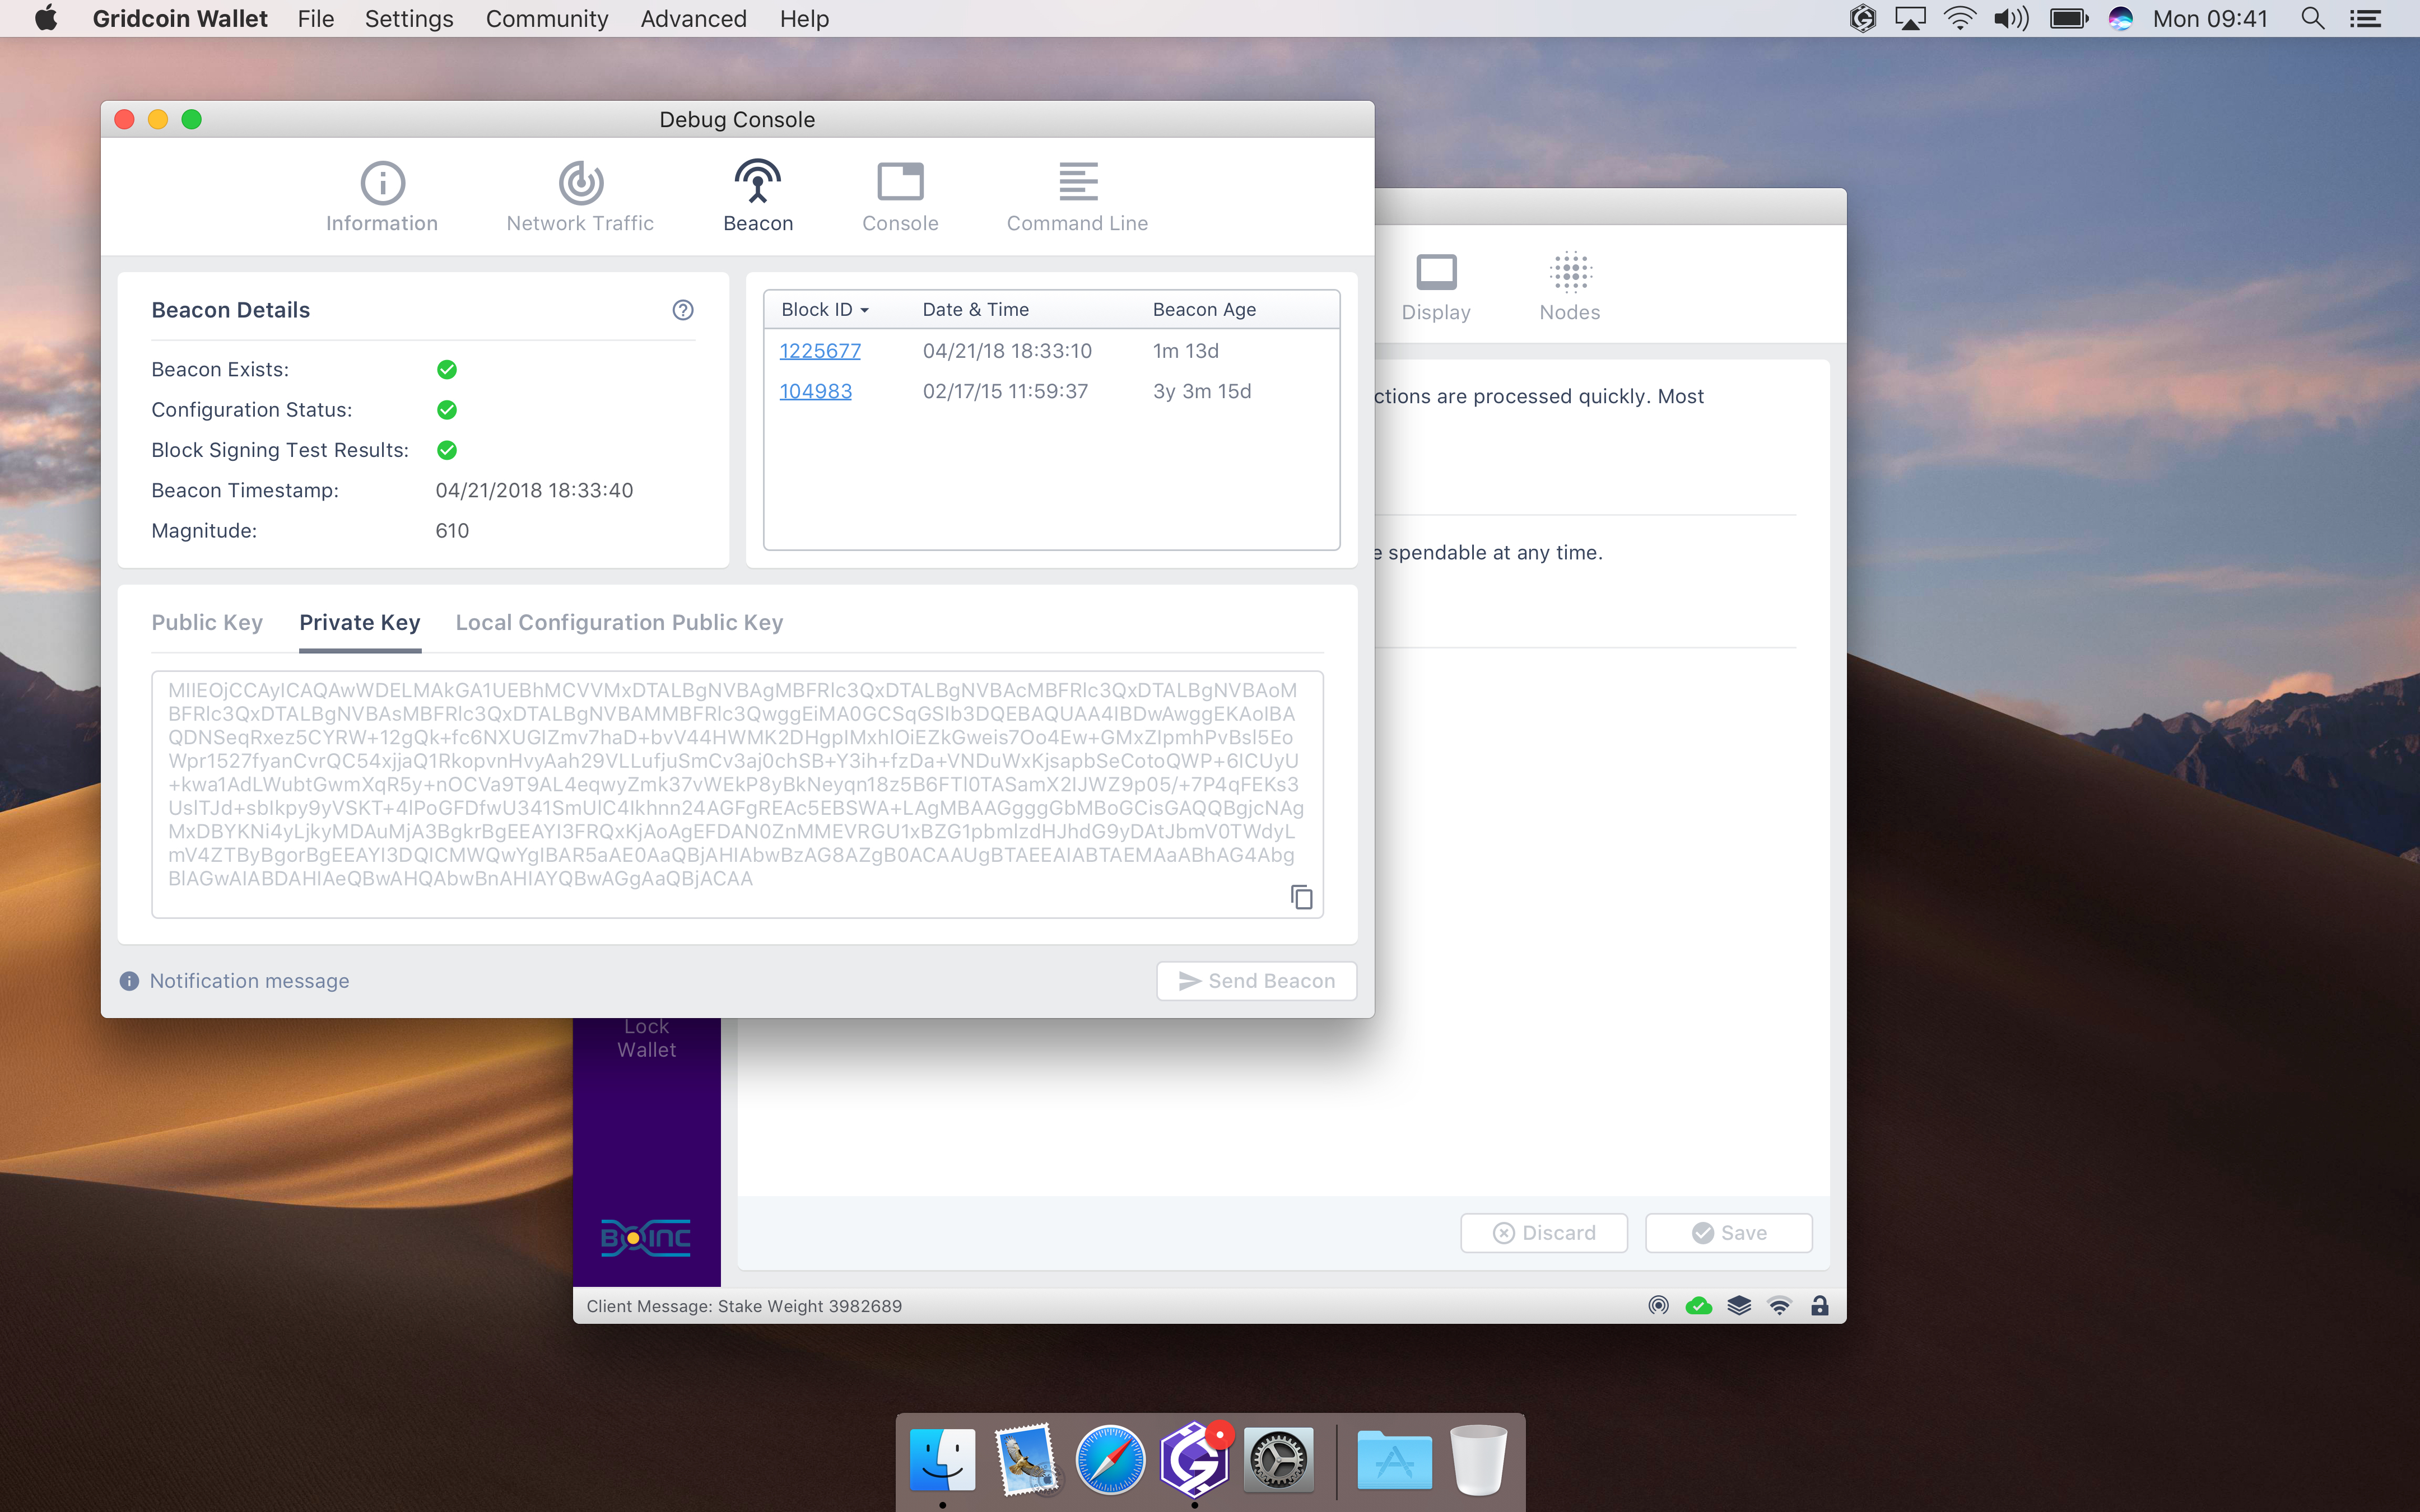Open the Network Traffic section
Image resolution: width=2420 pixels, height=1512 pixels.
click(x=580, y=197)
